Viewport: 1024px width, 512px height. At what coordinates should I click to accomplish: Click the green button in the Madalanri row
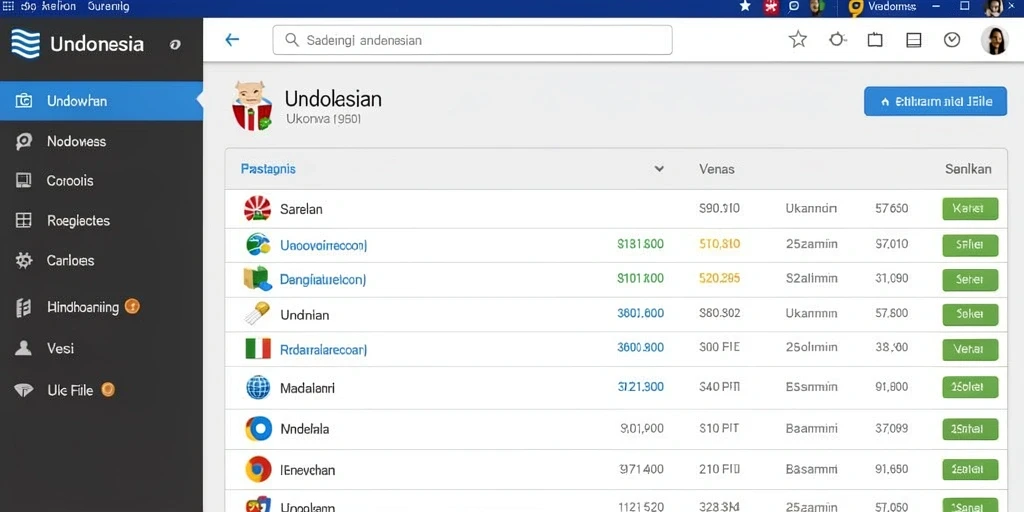[970, 387]
